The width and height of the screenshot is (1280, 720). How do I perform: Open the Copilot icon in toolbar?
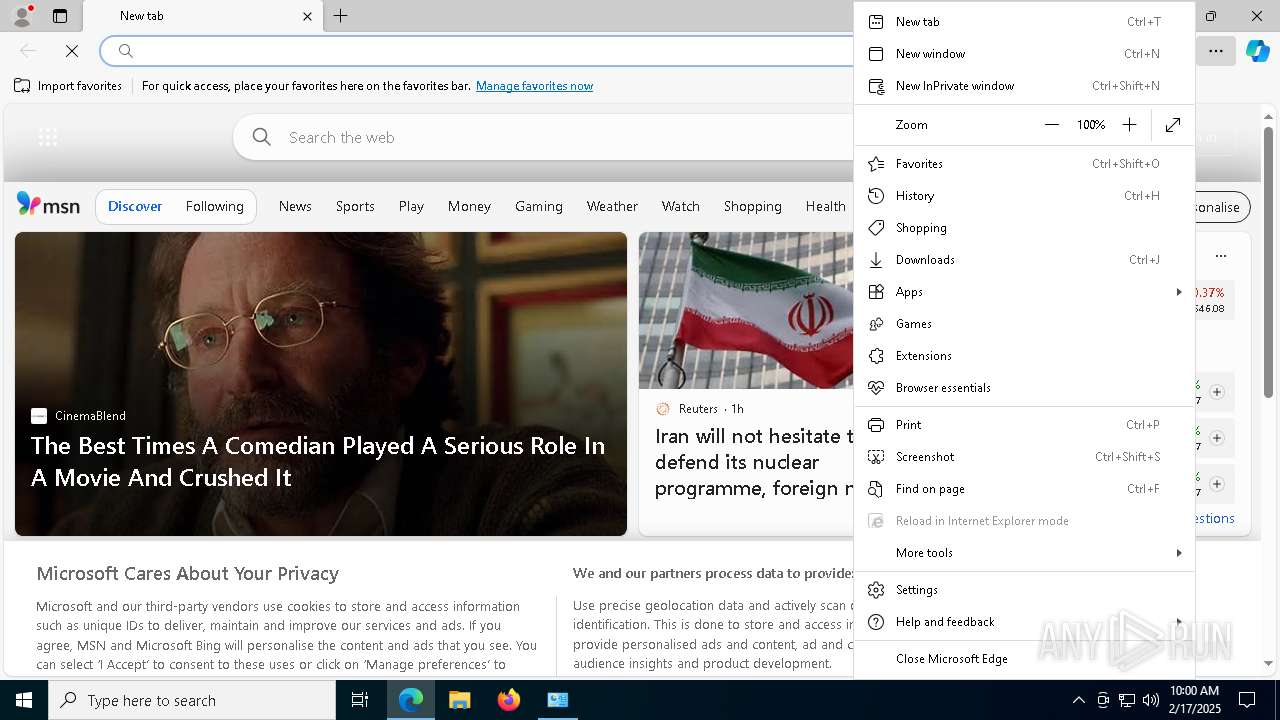click(1257, 50)
